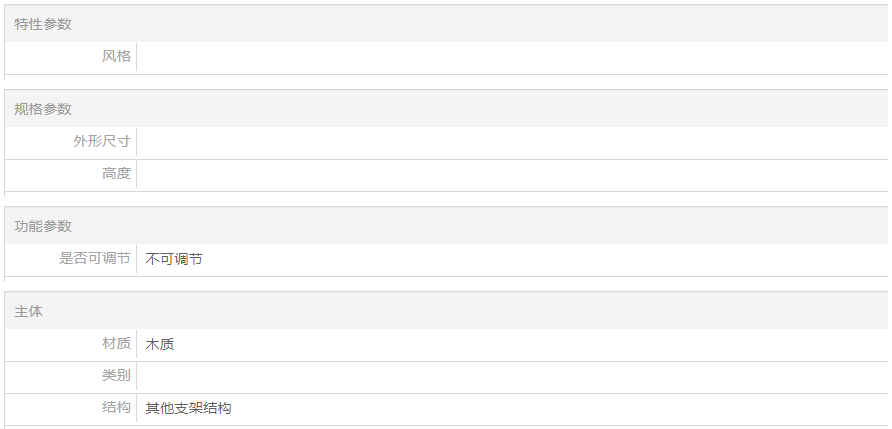892x429 pixels.
Task: Click the 类别 label
Action: tap(116, 375)
